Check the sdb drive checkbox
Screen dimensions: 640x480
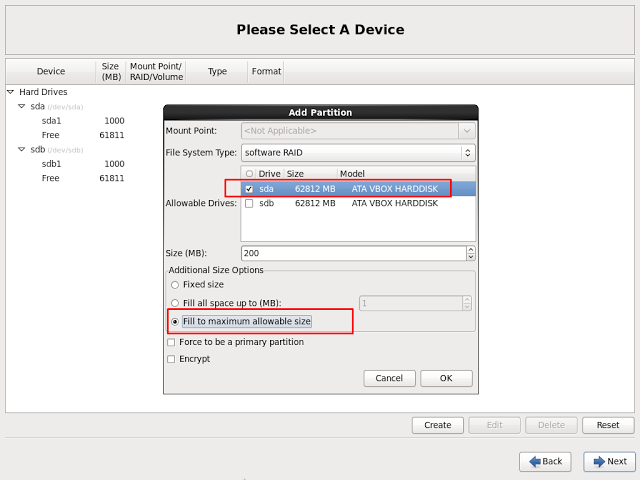coord(248,203)
